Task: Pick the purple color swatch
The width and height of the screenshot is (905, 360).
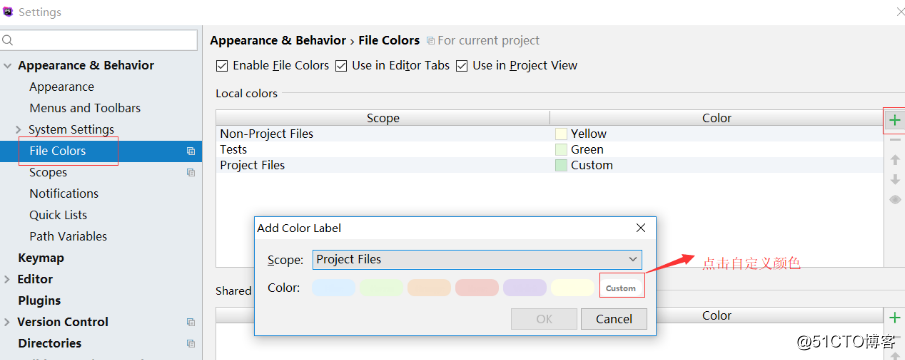Action: pyautogui.click(x=525, y=288)
